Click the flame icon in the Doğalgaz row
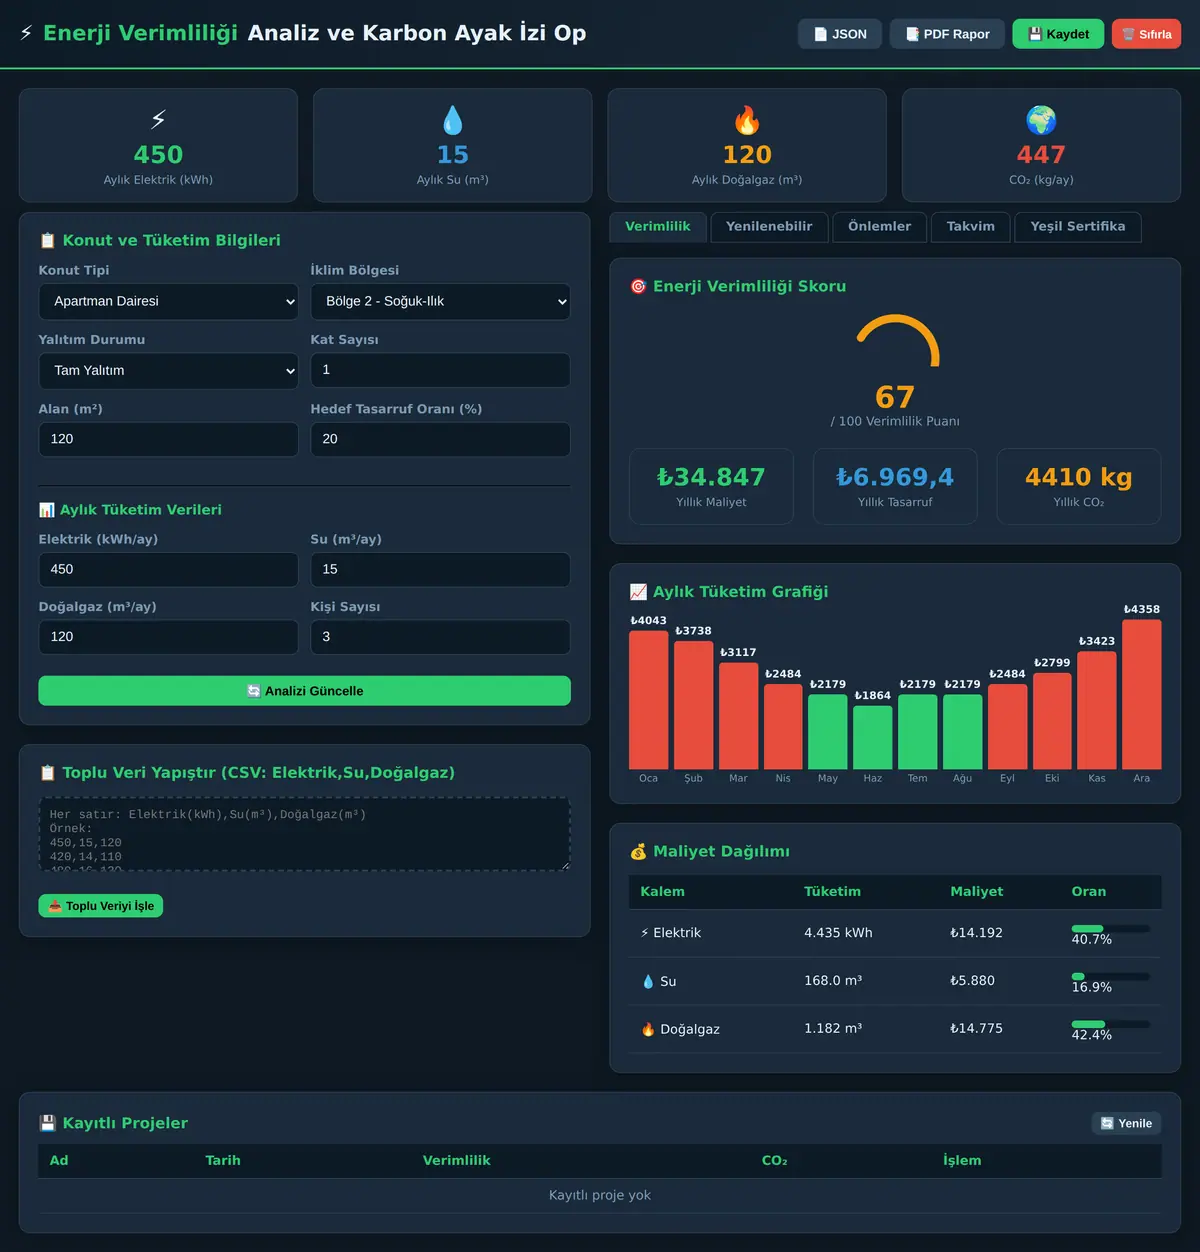The height and width of the screenshot is (1252, 1200). click(x=648, y=1029)
